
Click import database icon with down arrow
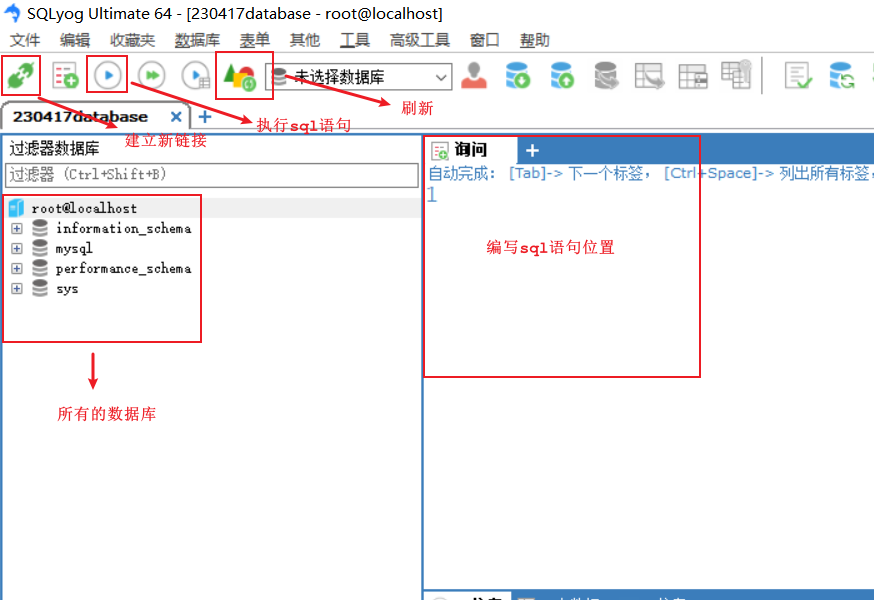[x=518, y=75]
